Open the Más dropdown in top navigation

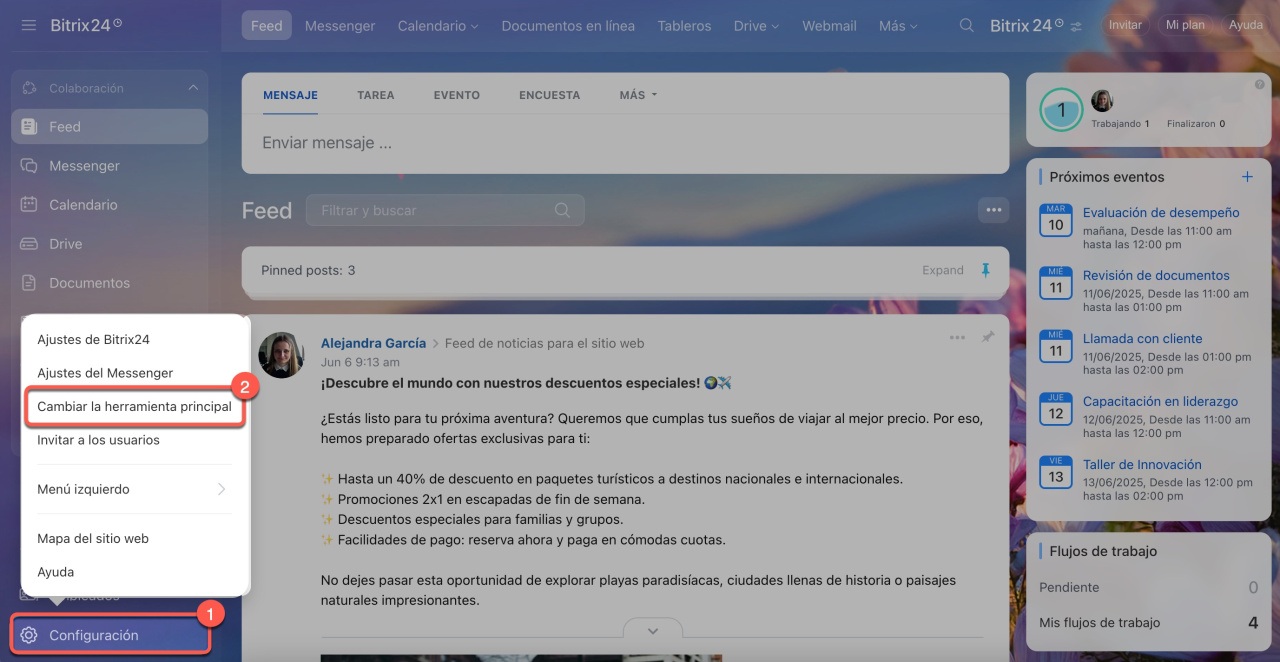(x=897, y=26)
